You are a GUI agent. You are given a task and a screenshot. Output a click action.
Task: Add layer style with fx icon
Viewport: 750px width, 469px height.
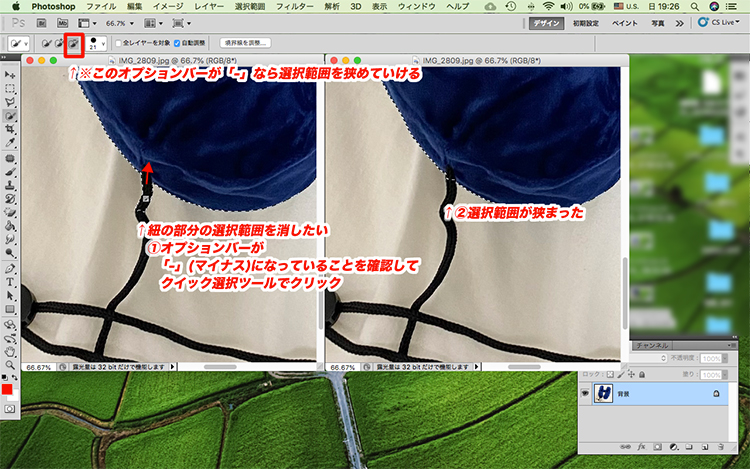[x=641, y=447]
